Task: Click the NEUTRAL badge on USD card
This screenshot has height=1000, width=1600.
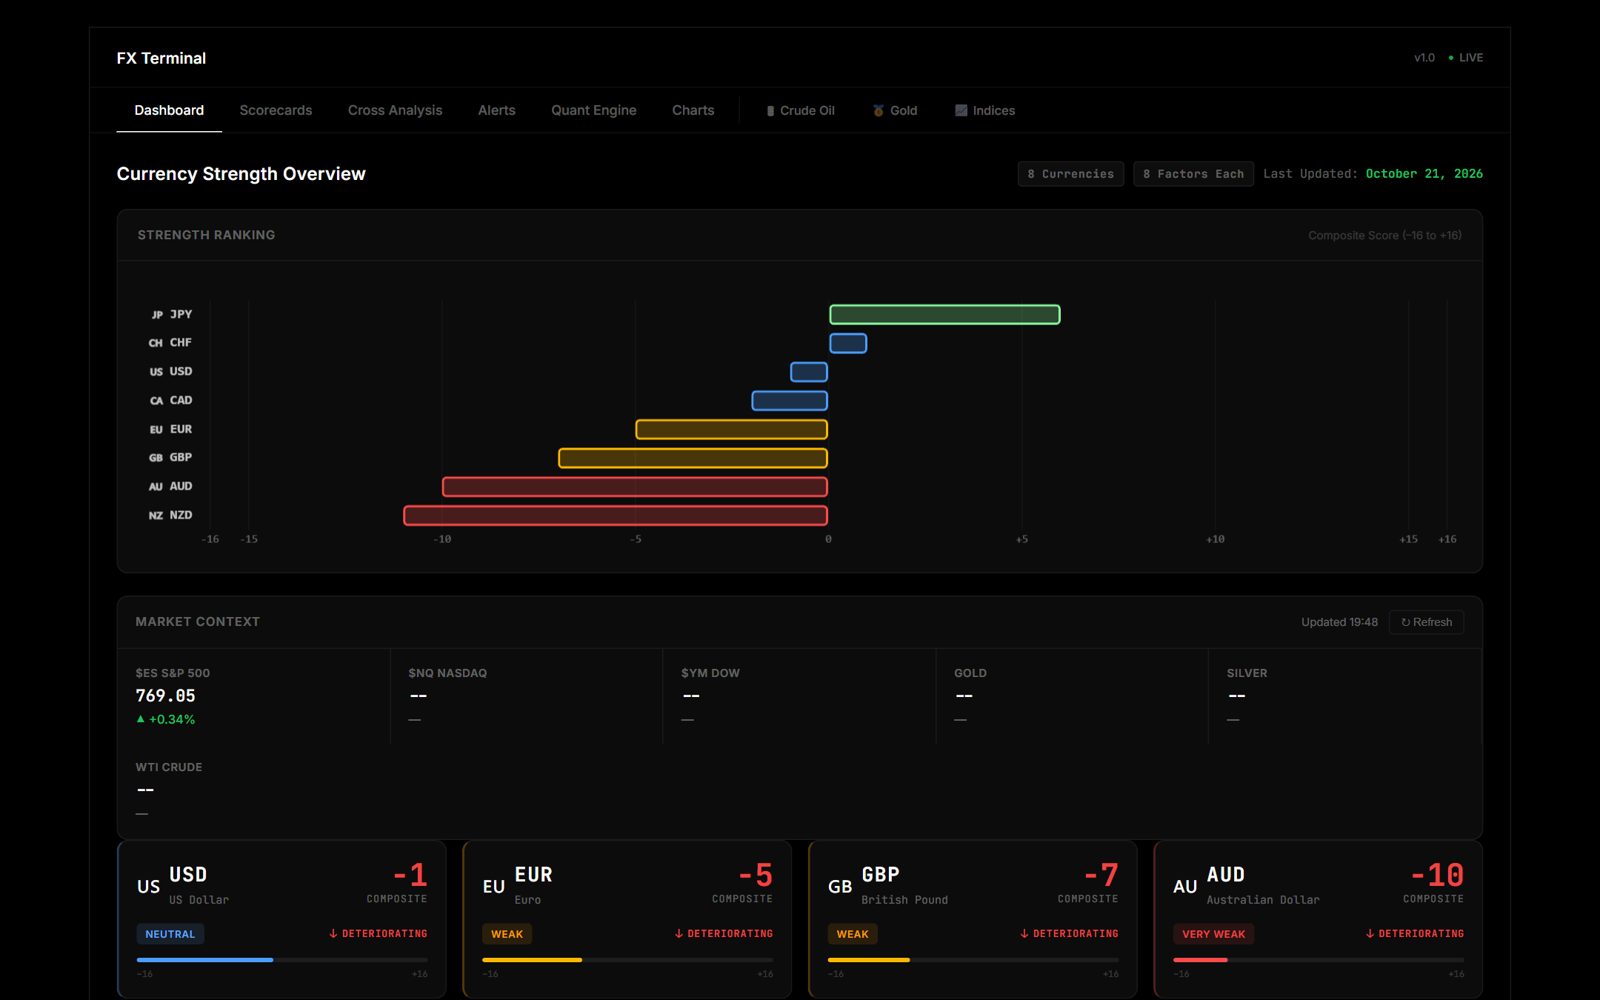Action: tap(170, 934)
